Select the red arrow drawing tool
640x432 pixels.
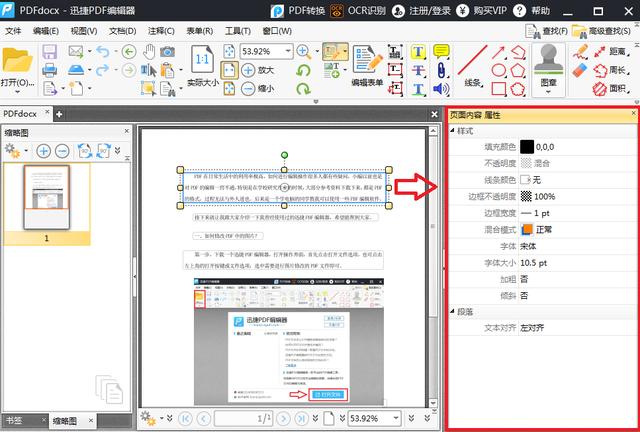click(x=498, y=52)
